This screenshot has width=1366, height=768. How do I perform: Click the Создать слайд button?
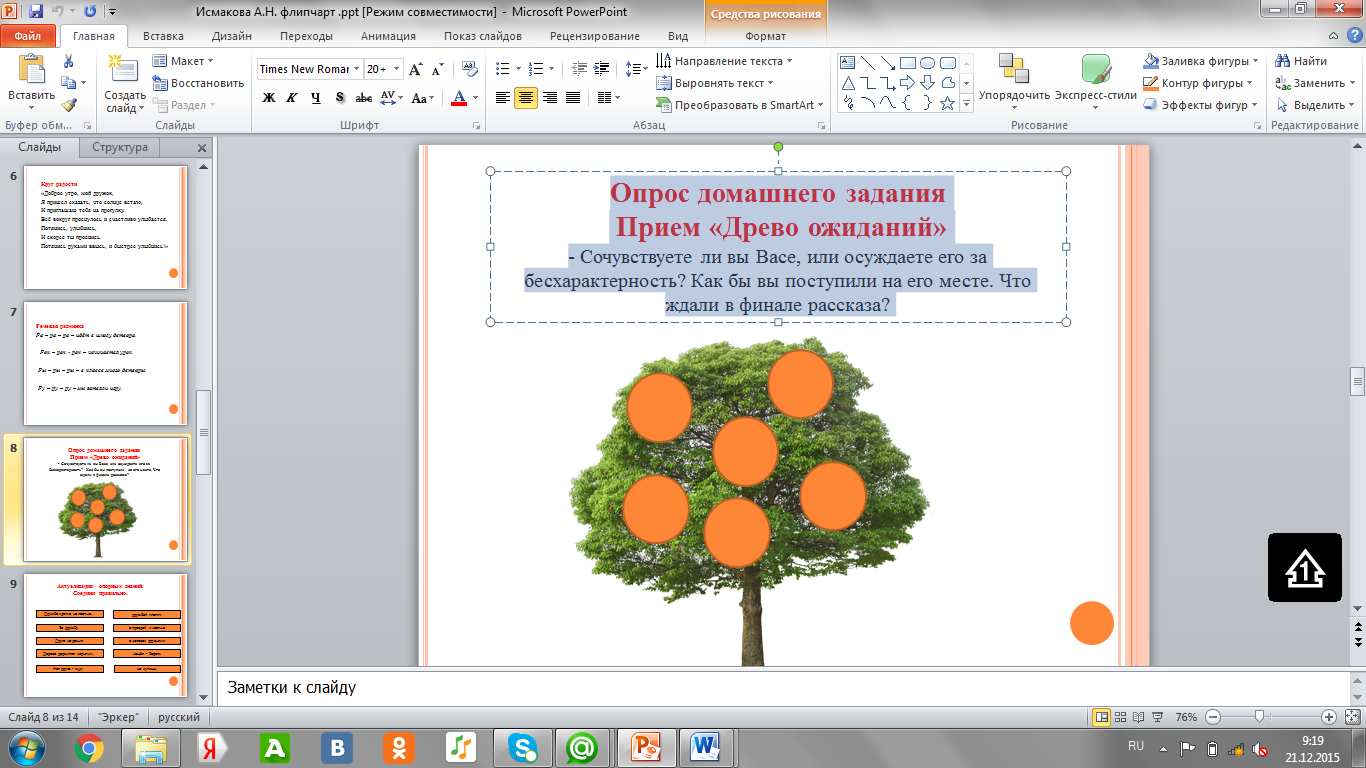click(125, 82)
